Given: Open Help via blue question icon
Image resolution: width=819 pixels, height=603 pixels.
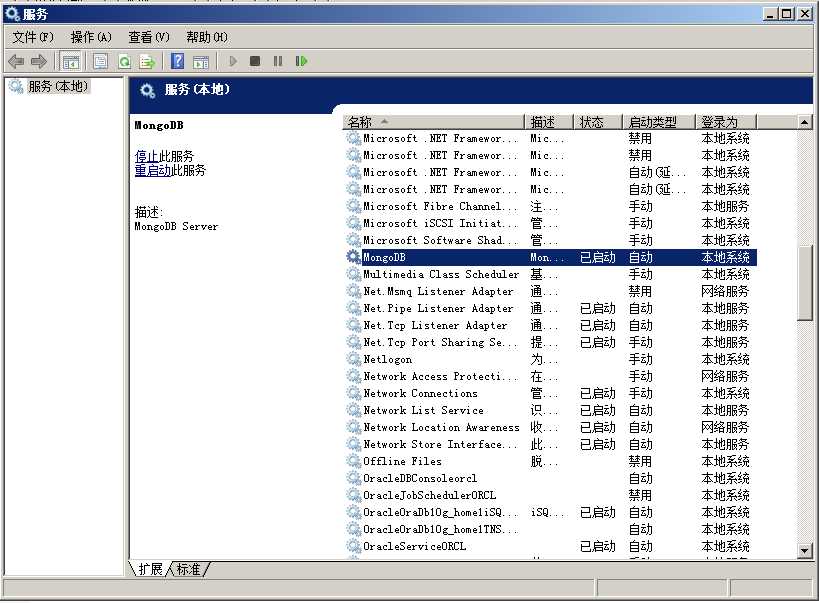Looking at the screenshot, I should (x=178, y=62).
